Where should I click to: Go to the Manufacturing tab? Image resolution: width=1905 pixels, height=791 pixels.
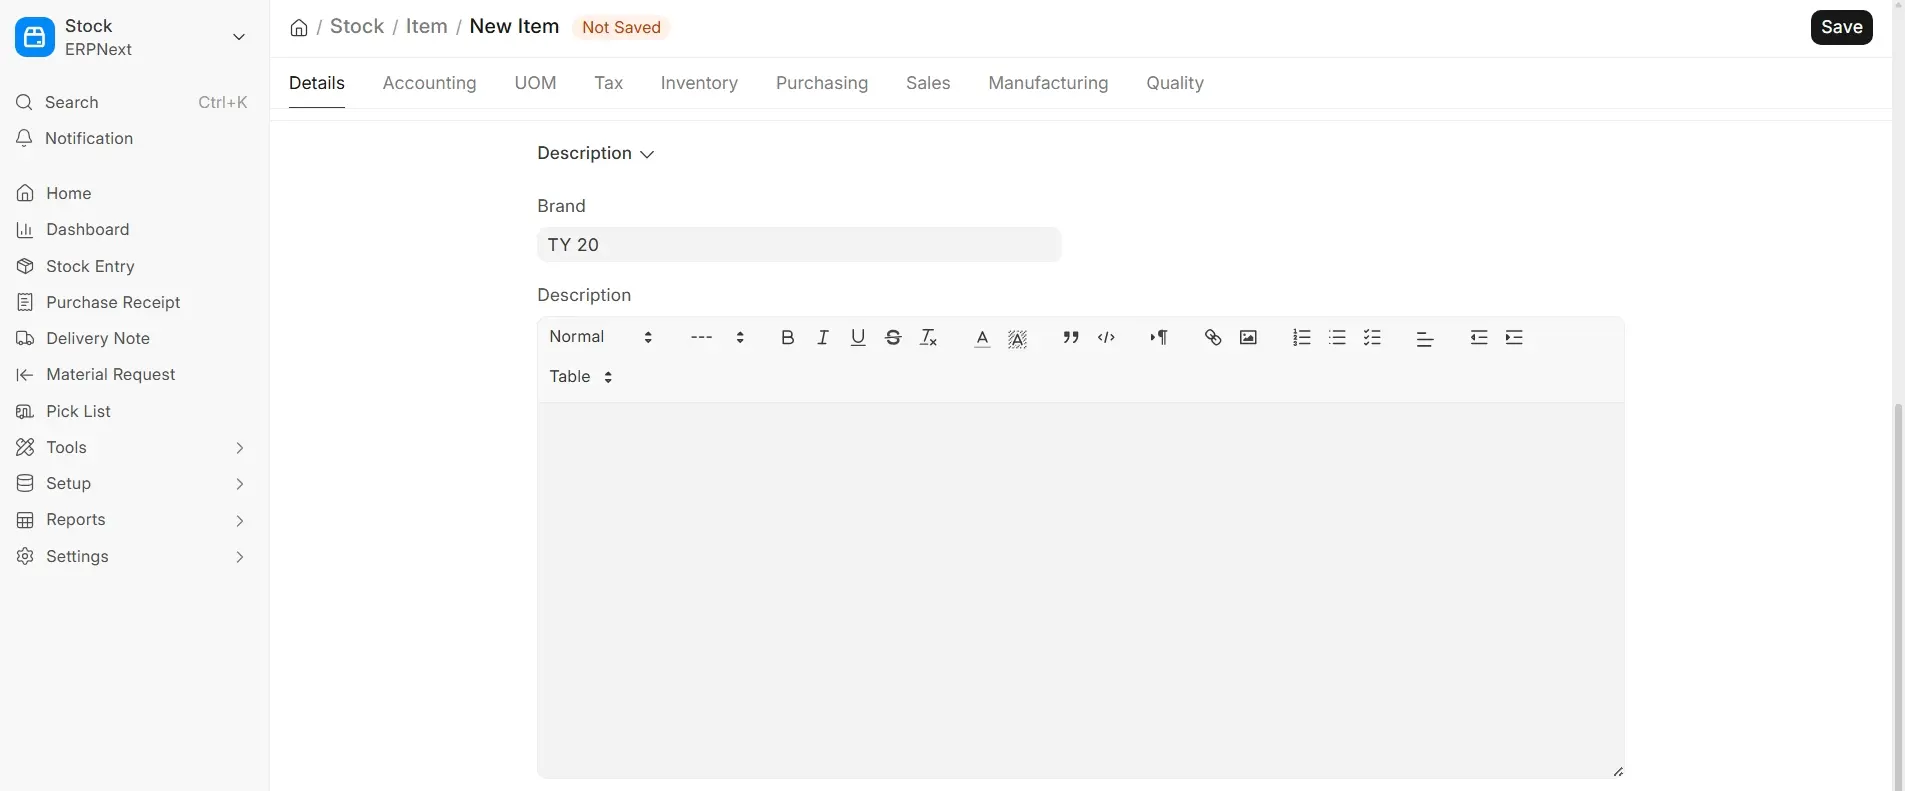click(x=1048, y=83)
